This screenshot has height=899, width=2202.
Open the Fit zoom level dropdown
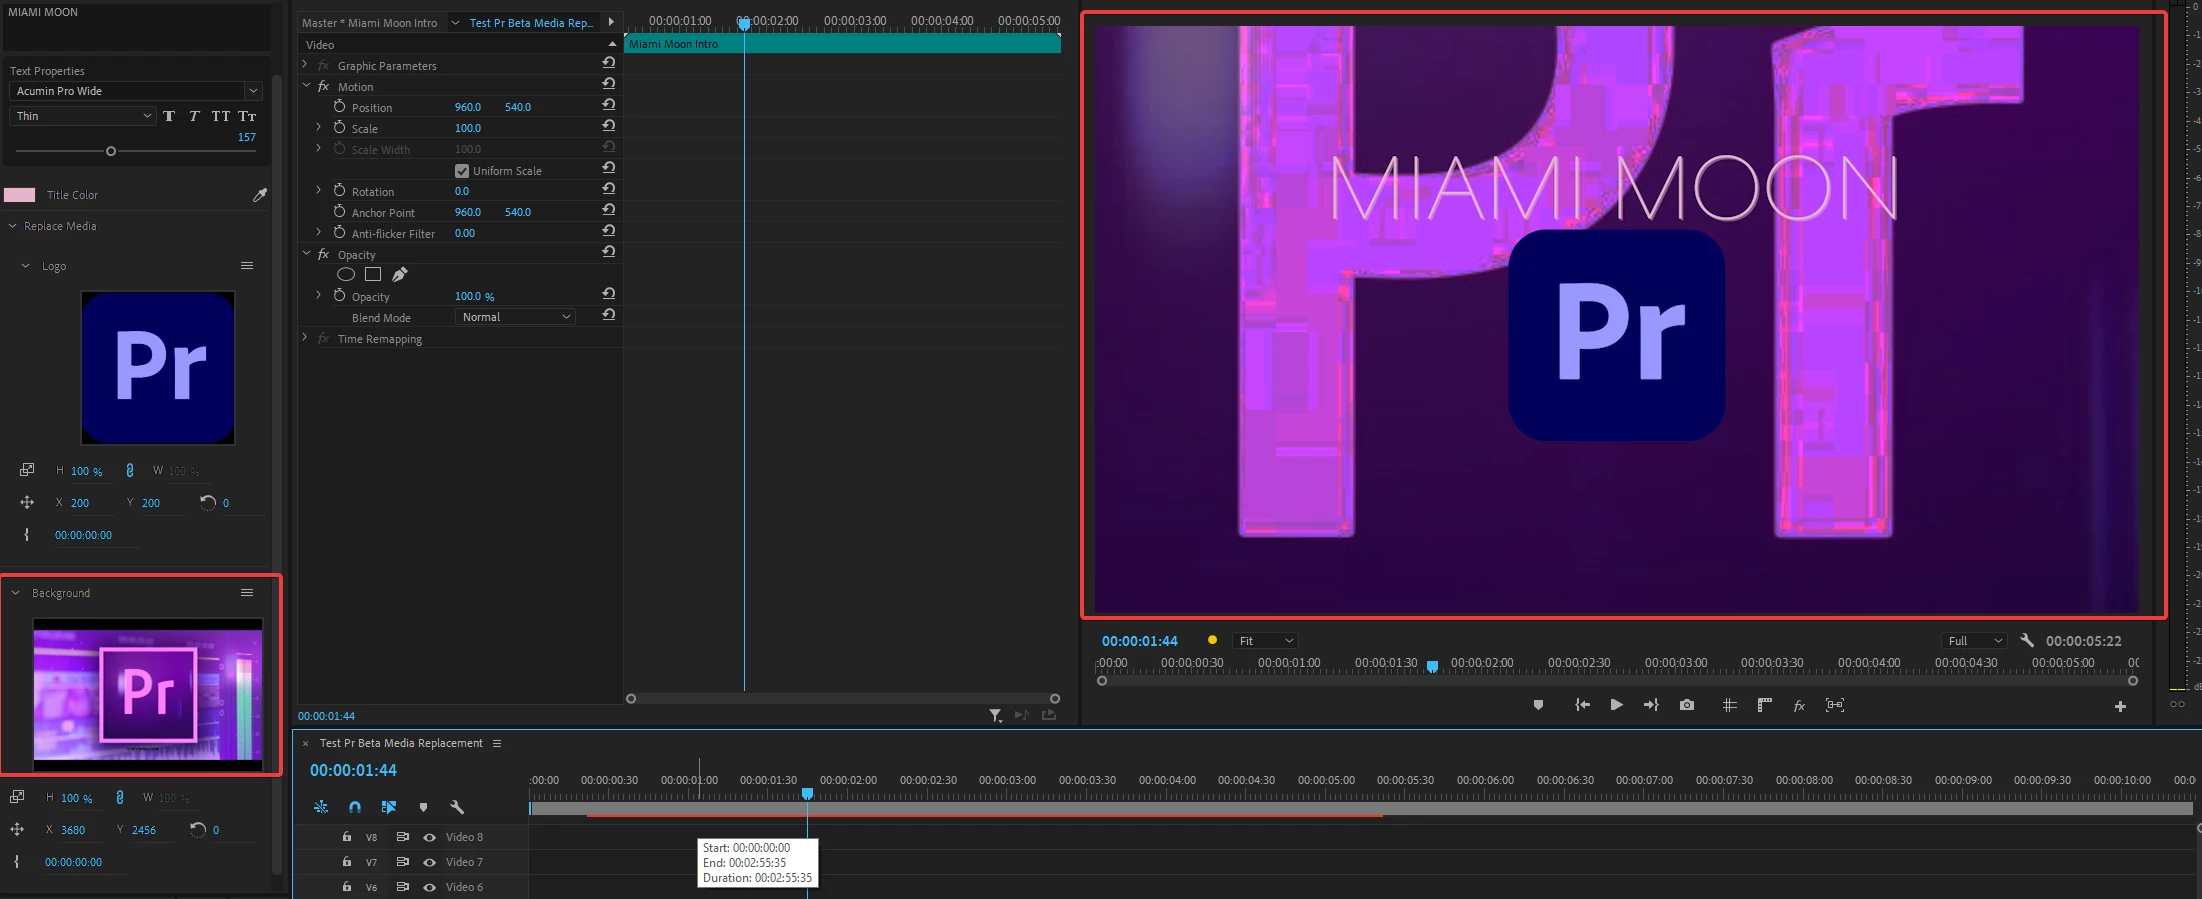pos(1265,641)
